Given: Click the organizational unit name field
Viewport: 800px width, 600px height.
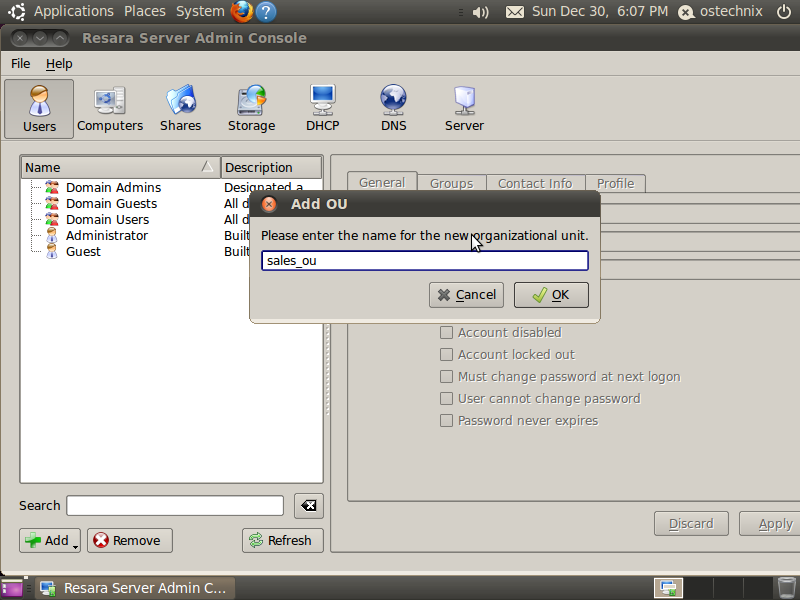Looking at the screenshot, I should coord(425,261).
